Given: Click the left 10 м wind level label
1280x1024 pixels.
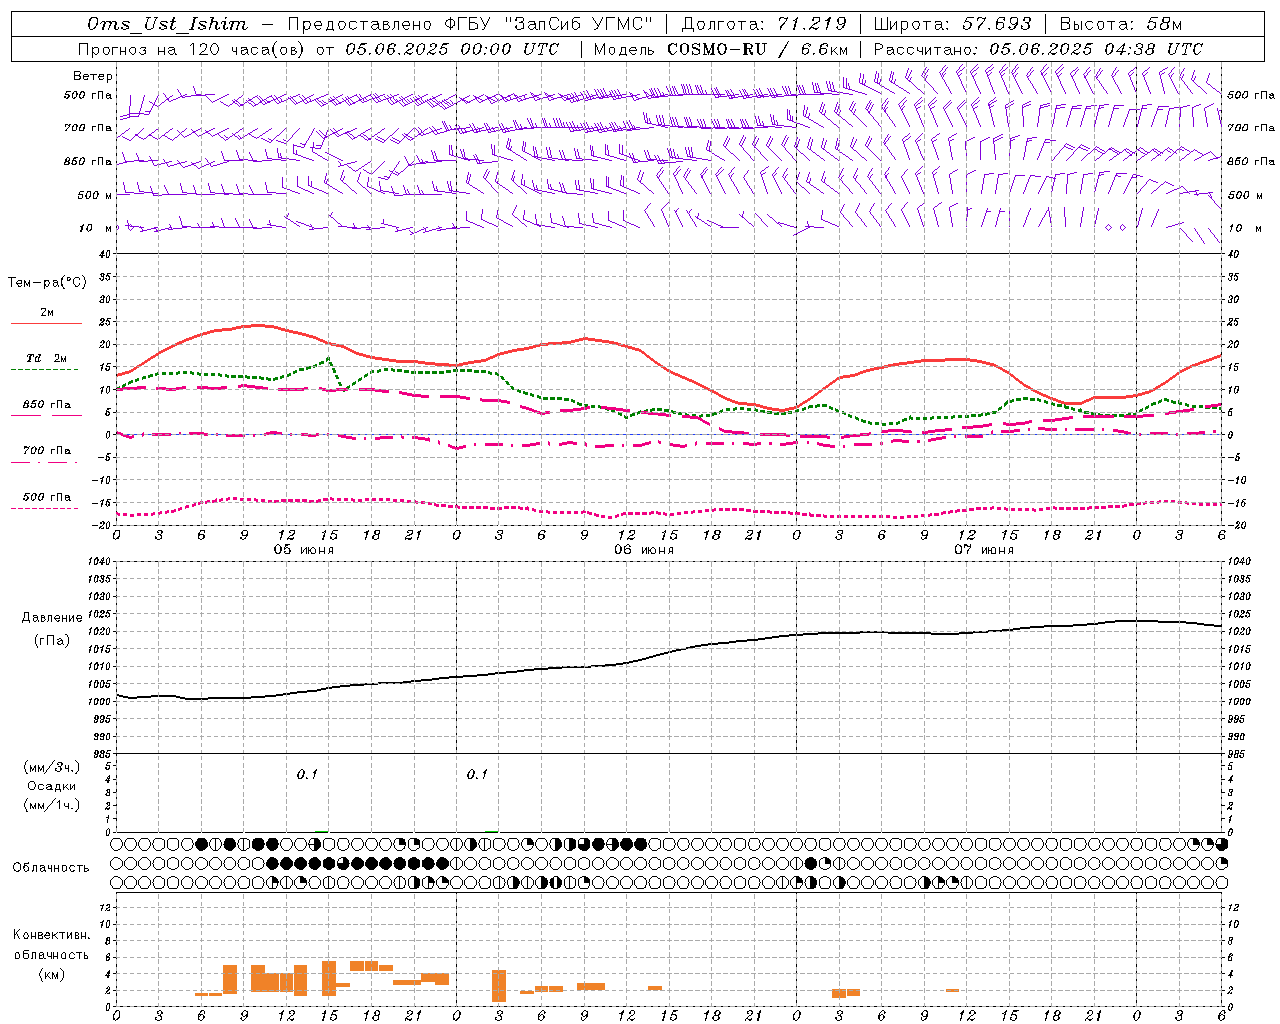Looking at the screenshot, I should click(x=96, y=228).
